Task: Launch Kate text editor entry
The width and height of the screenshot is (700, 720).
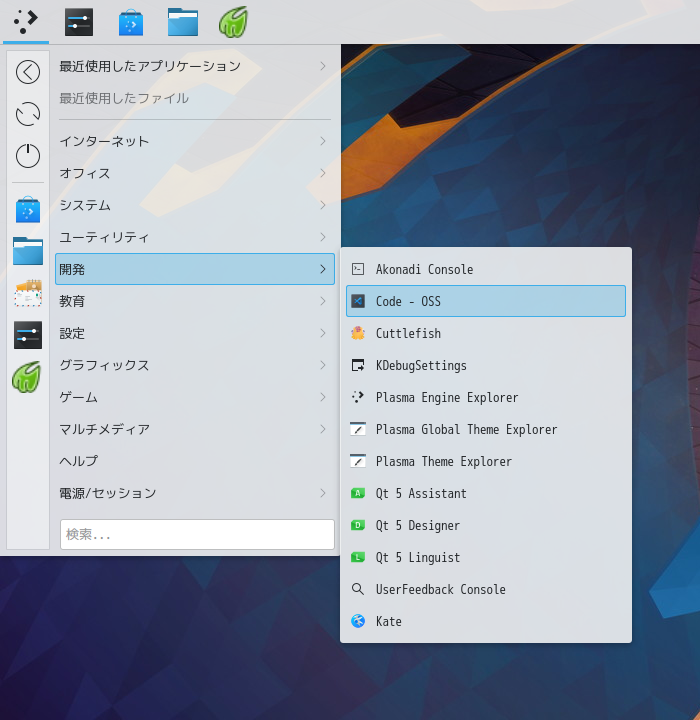Action: (x=486, y=621)
